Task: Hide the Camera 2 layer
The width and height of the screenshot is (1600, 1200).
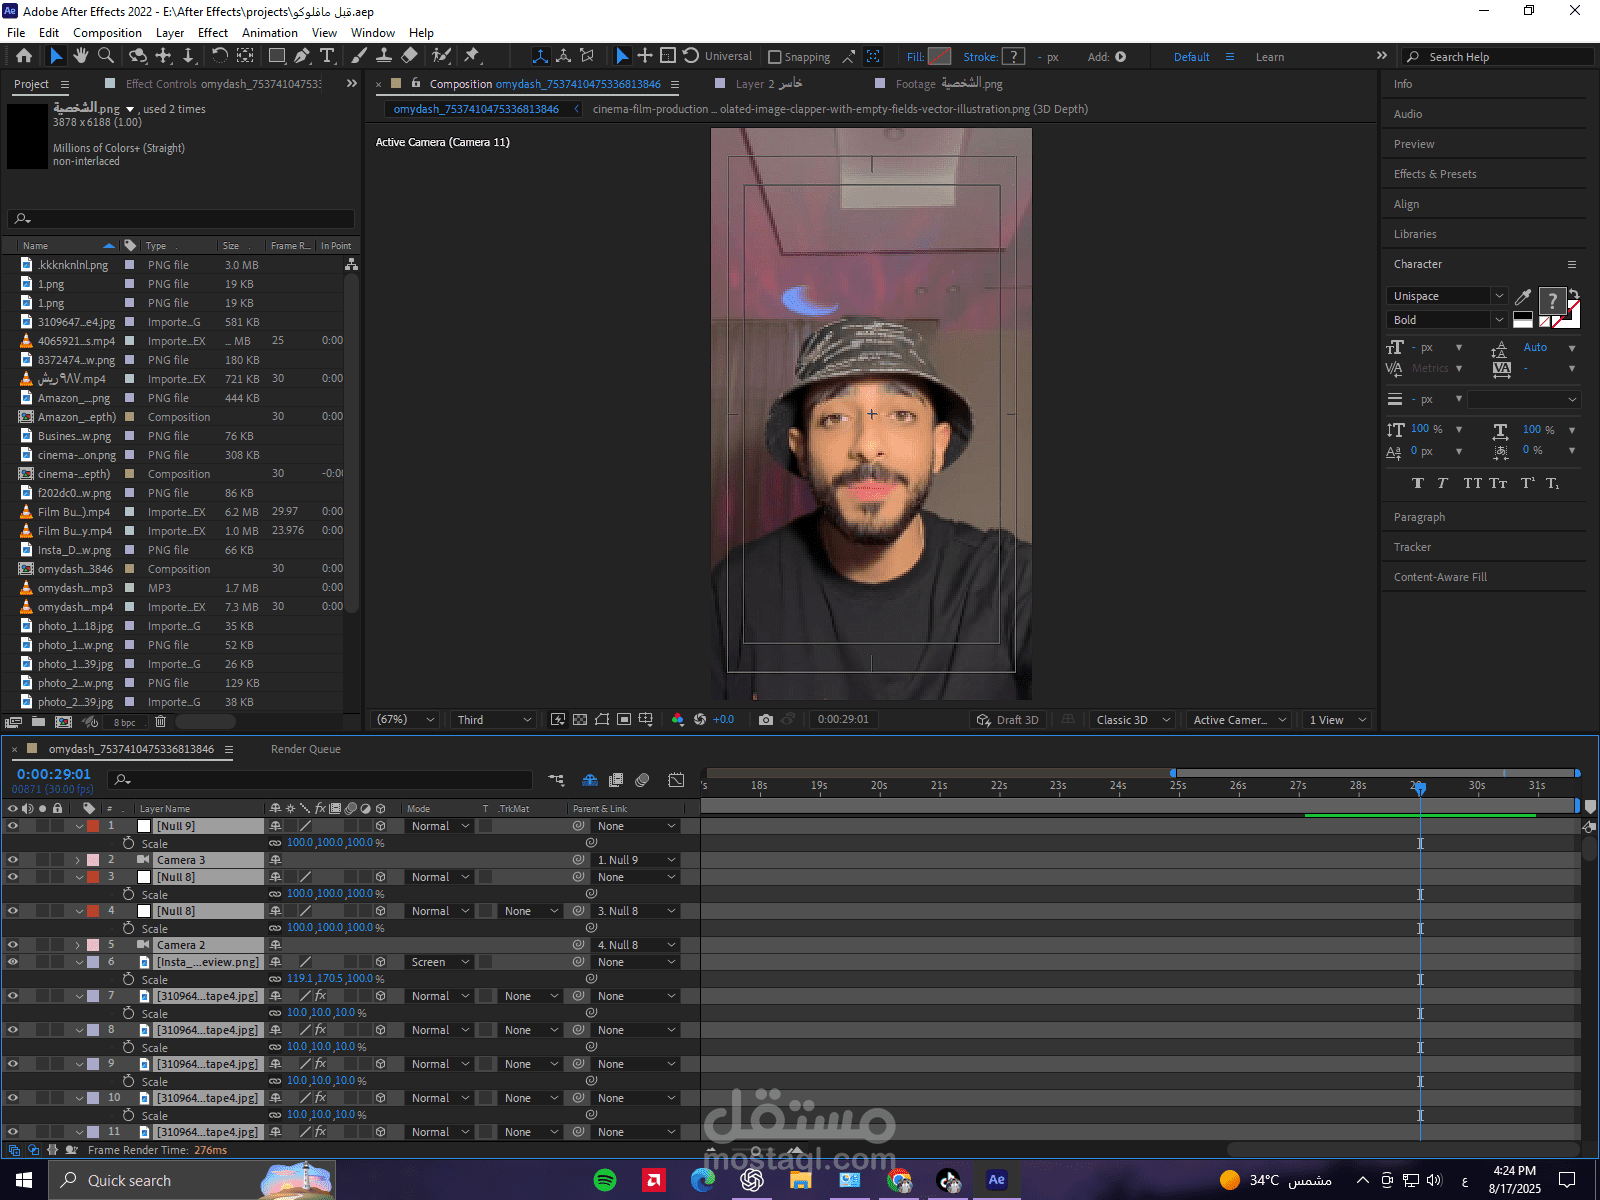Action: click(x=13, y=945)
